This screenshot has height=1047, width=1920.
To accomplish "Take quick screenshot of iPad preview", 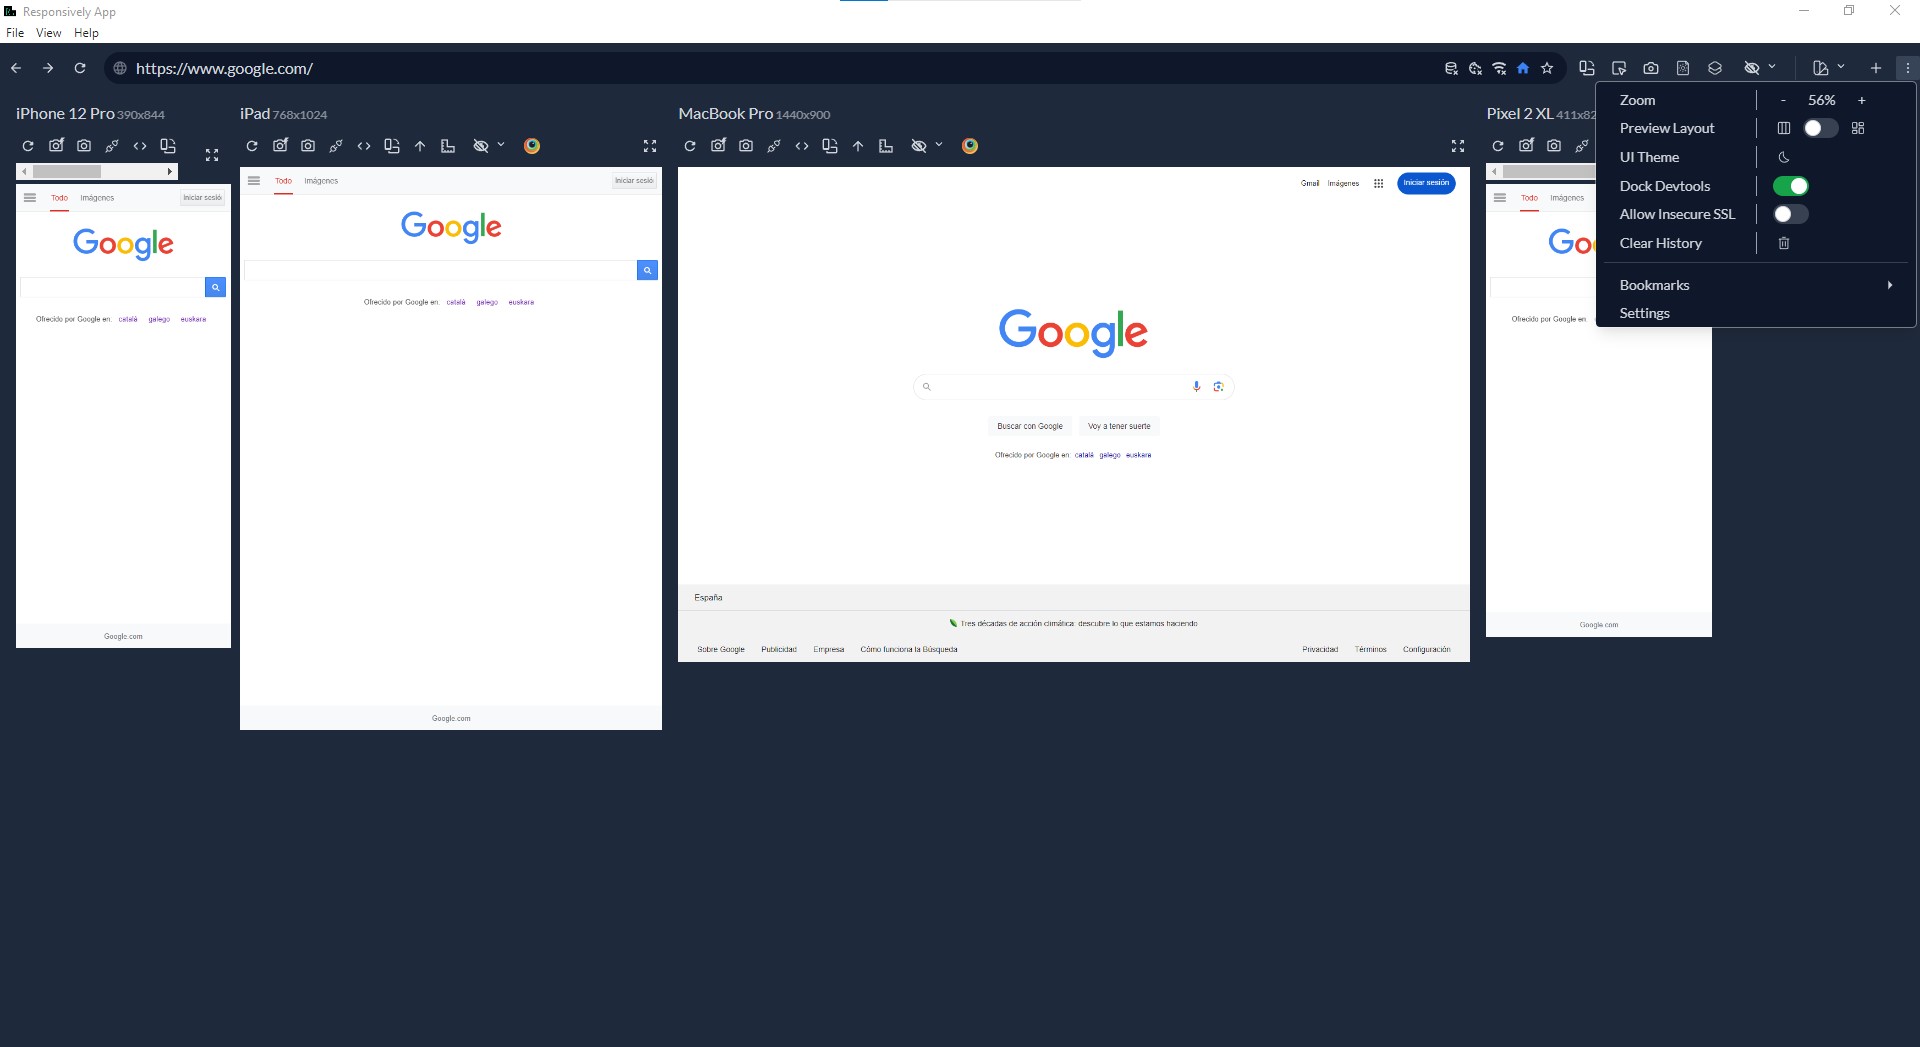I will [308, 146].
